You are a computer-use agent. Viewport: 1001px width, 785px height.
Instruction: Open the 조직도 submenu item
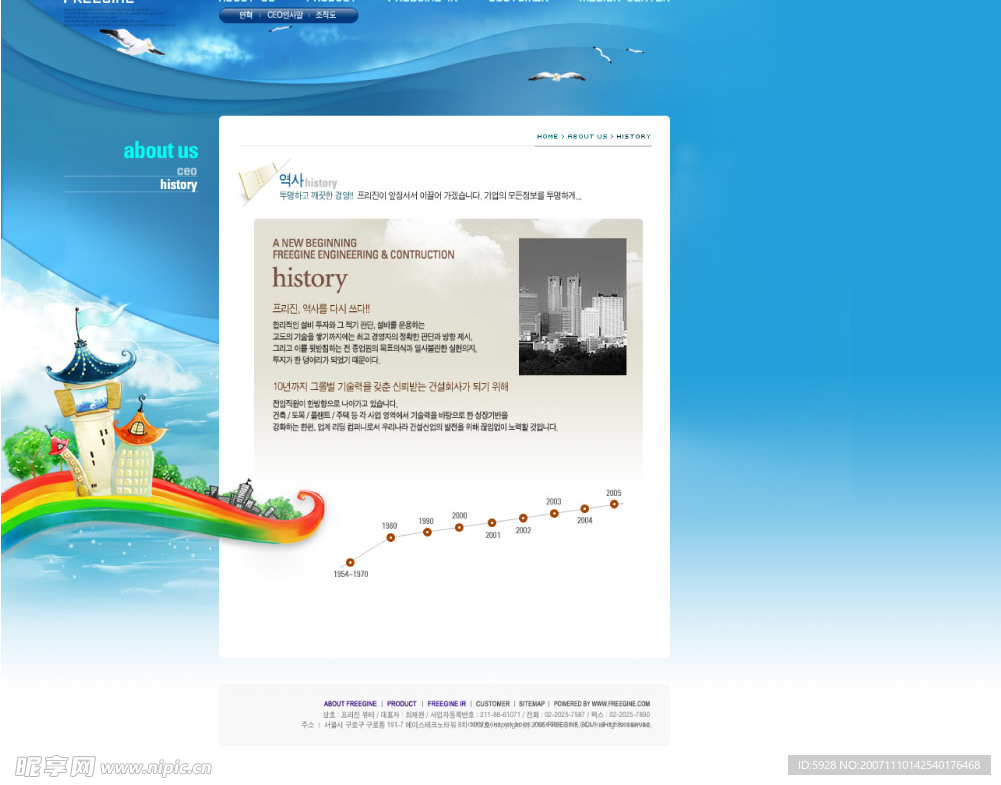[x=326, y=15]
